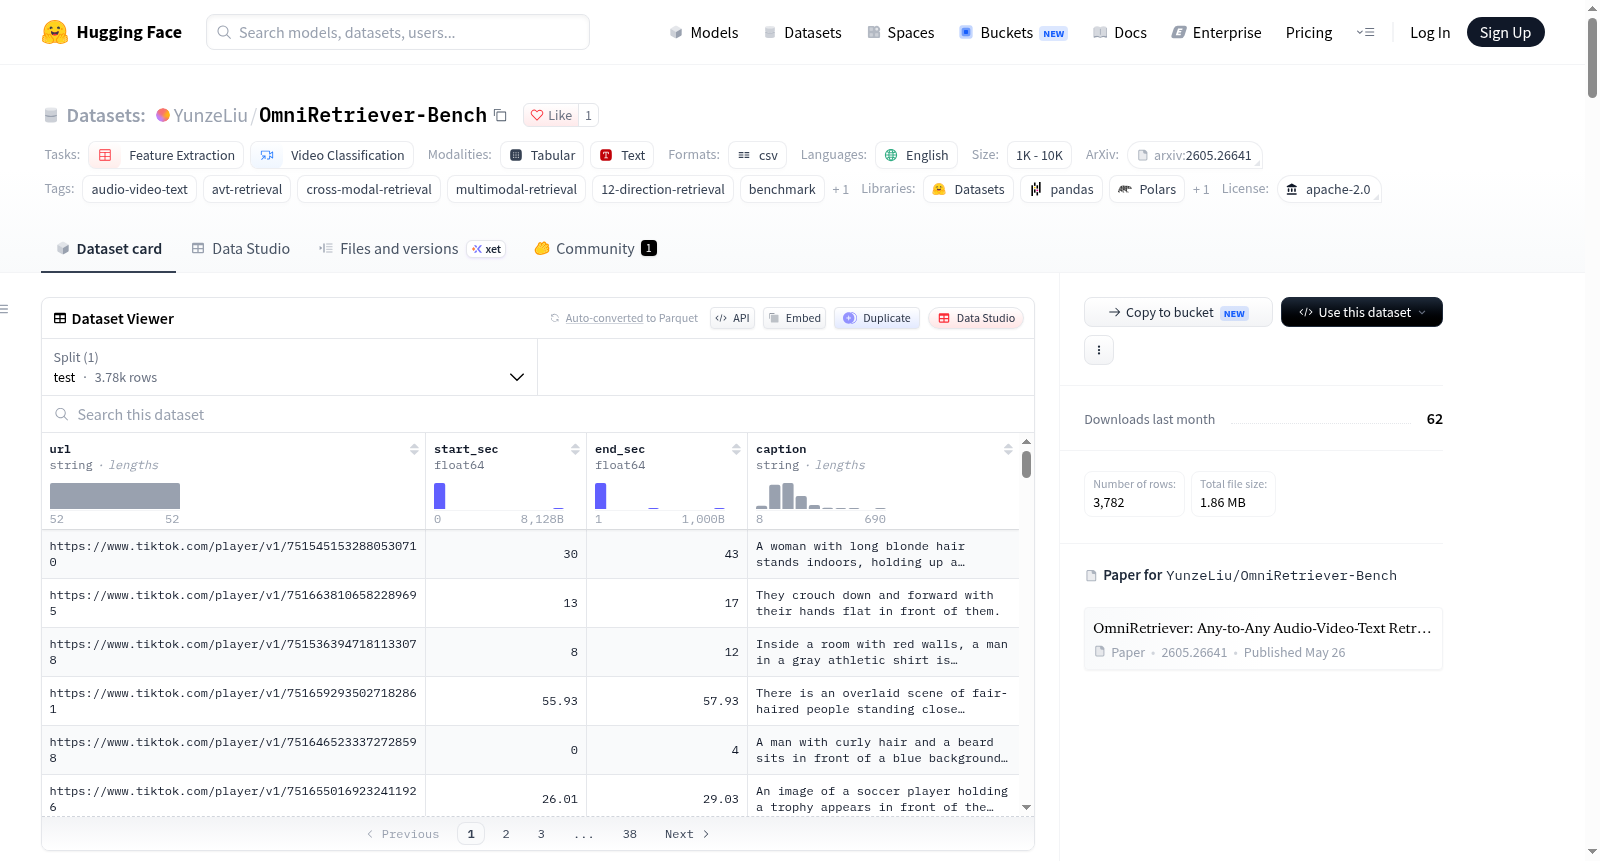Click the Embed button

coord(794,318)
